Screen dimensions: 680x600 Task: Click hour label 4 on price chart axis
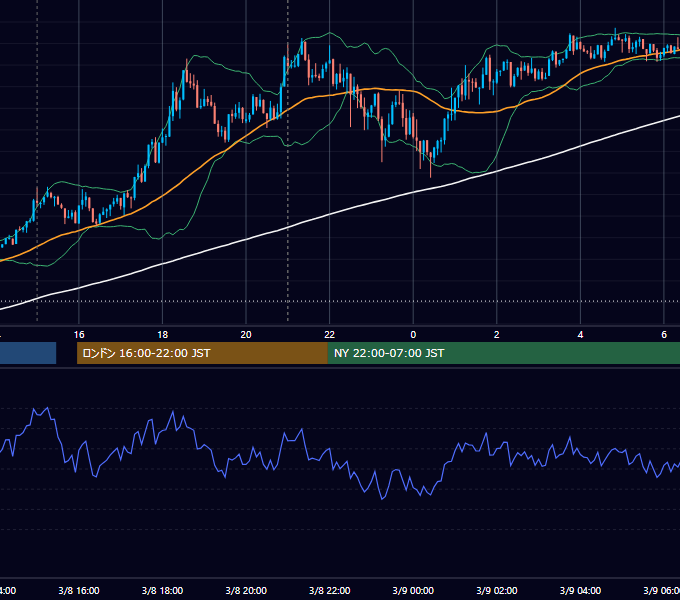580,335
